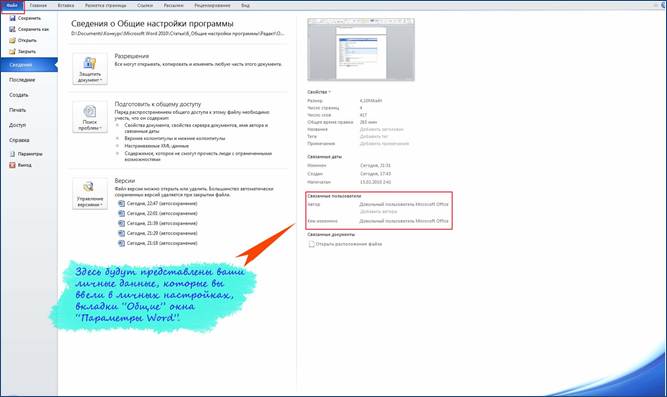The image size is (667, 397).
Task: Open autosaved version from Сегодня, 21:29
Action: [x=158, y=233]
